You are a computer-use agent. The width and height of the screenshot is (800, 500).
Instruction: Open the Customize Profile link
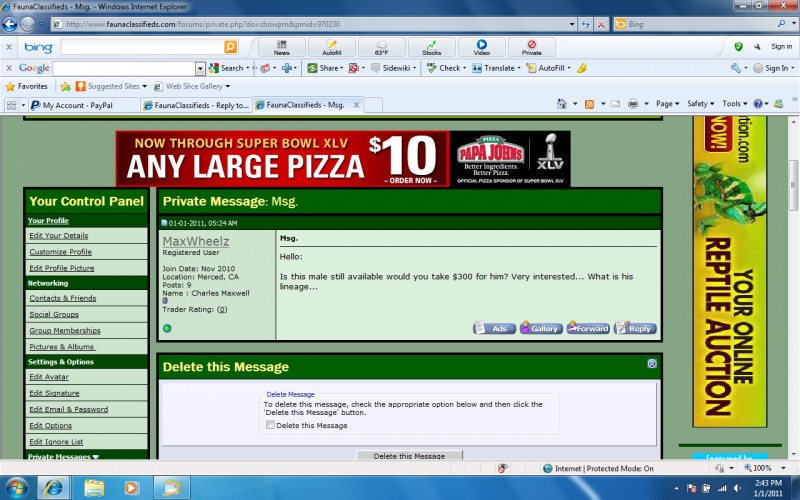(61, 252)
